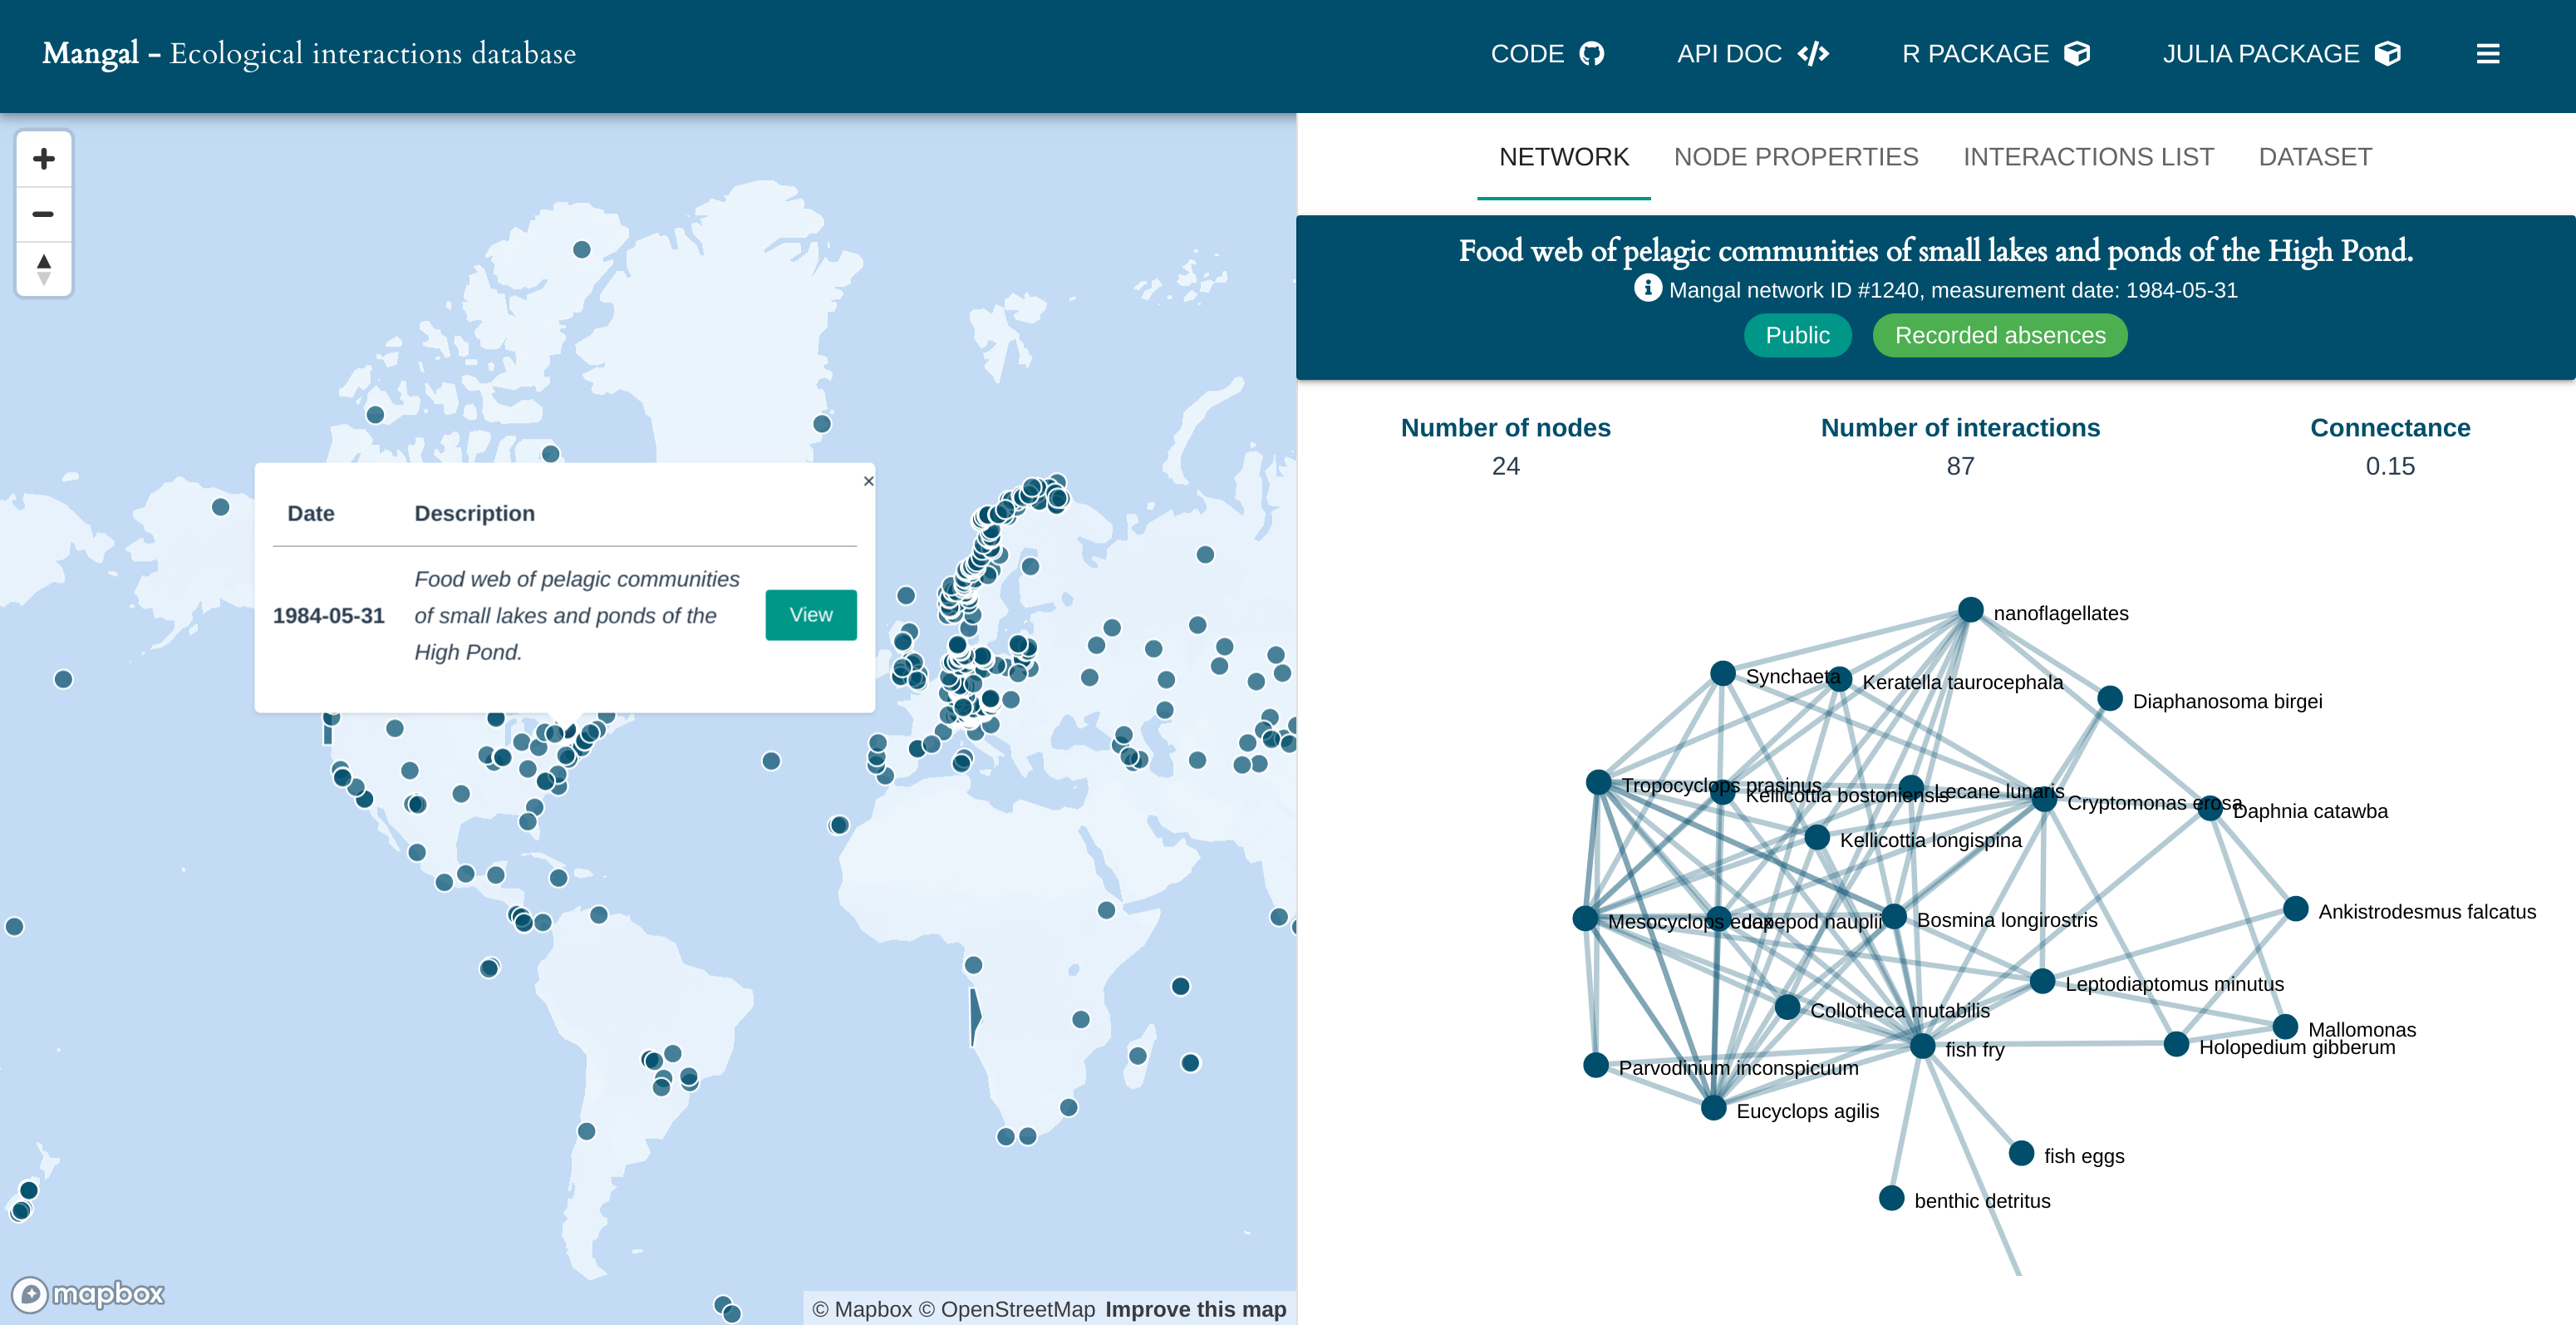Switch to the NODE PROPERTIES tab
This screenshot has height=1325, width=2576.
[1795, 157]
